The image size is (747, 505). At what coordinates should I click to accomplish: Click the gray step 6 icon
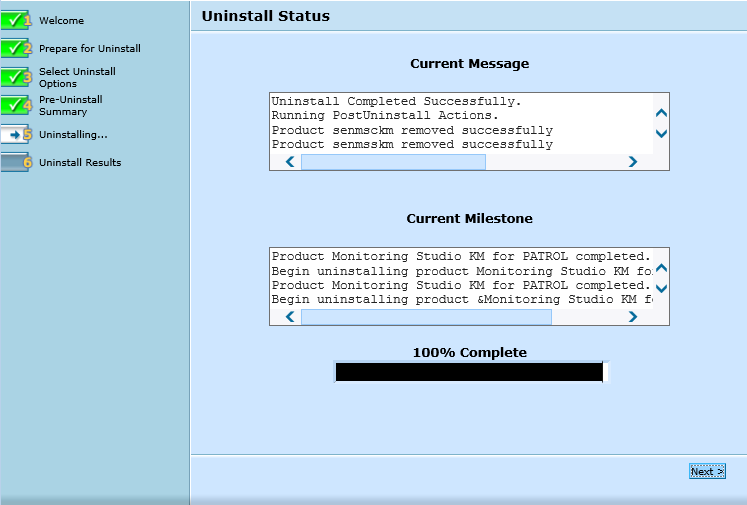[15, 162]
